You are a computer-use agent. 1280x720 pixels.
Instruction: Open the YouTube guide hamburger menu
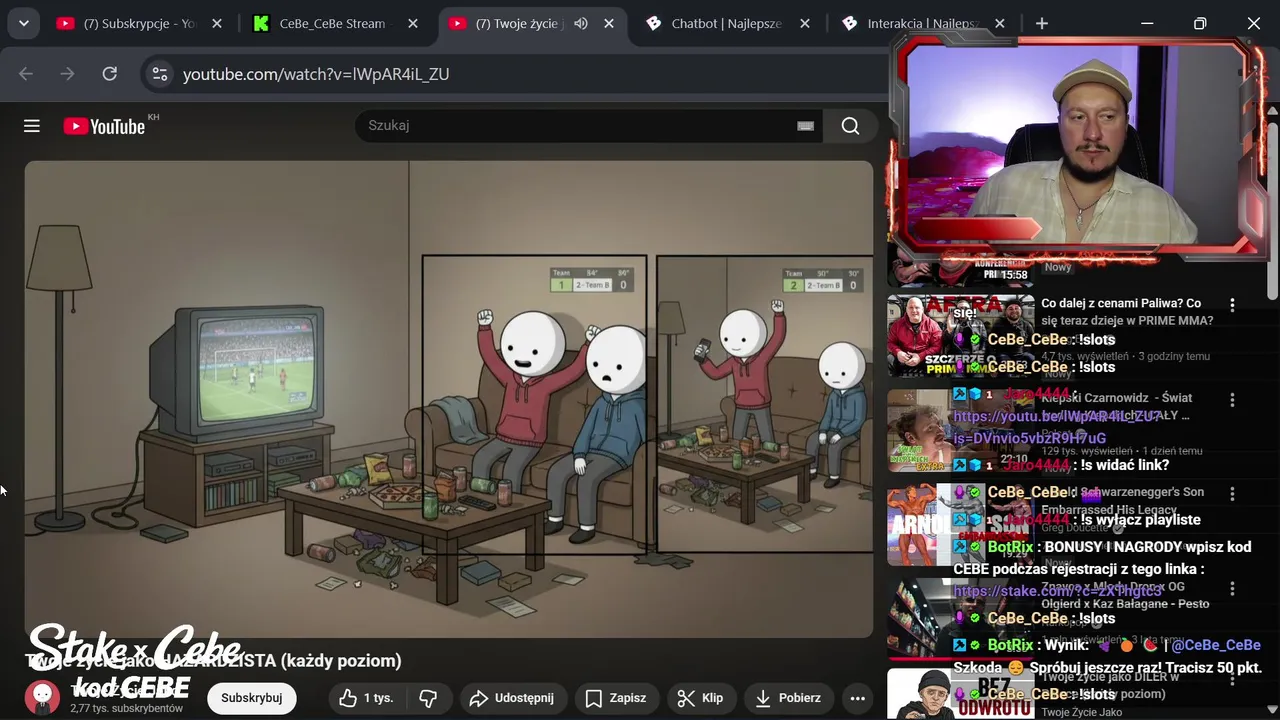(x=32, y=126)
